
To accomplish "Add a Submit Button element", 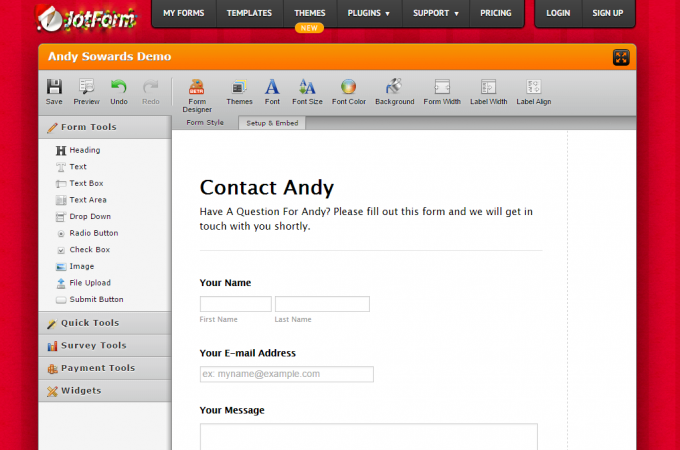I will coord(90,300).
